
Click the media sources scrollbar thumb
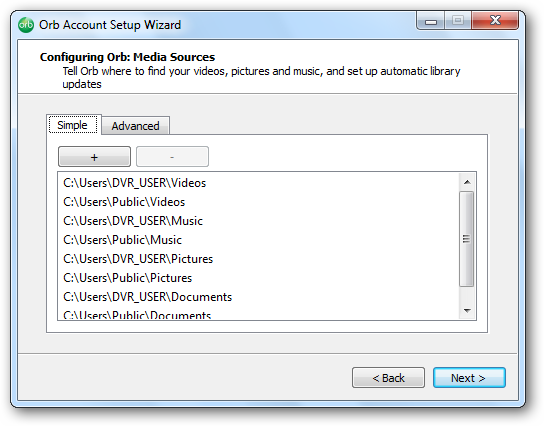coord(467,239)
